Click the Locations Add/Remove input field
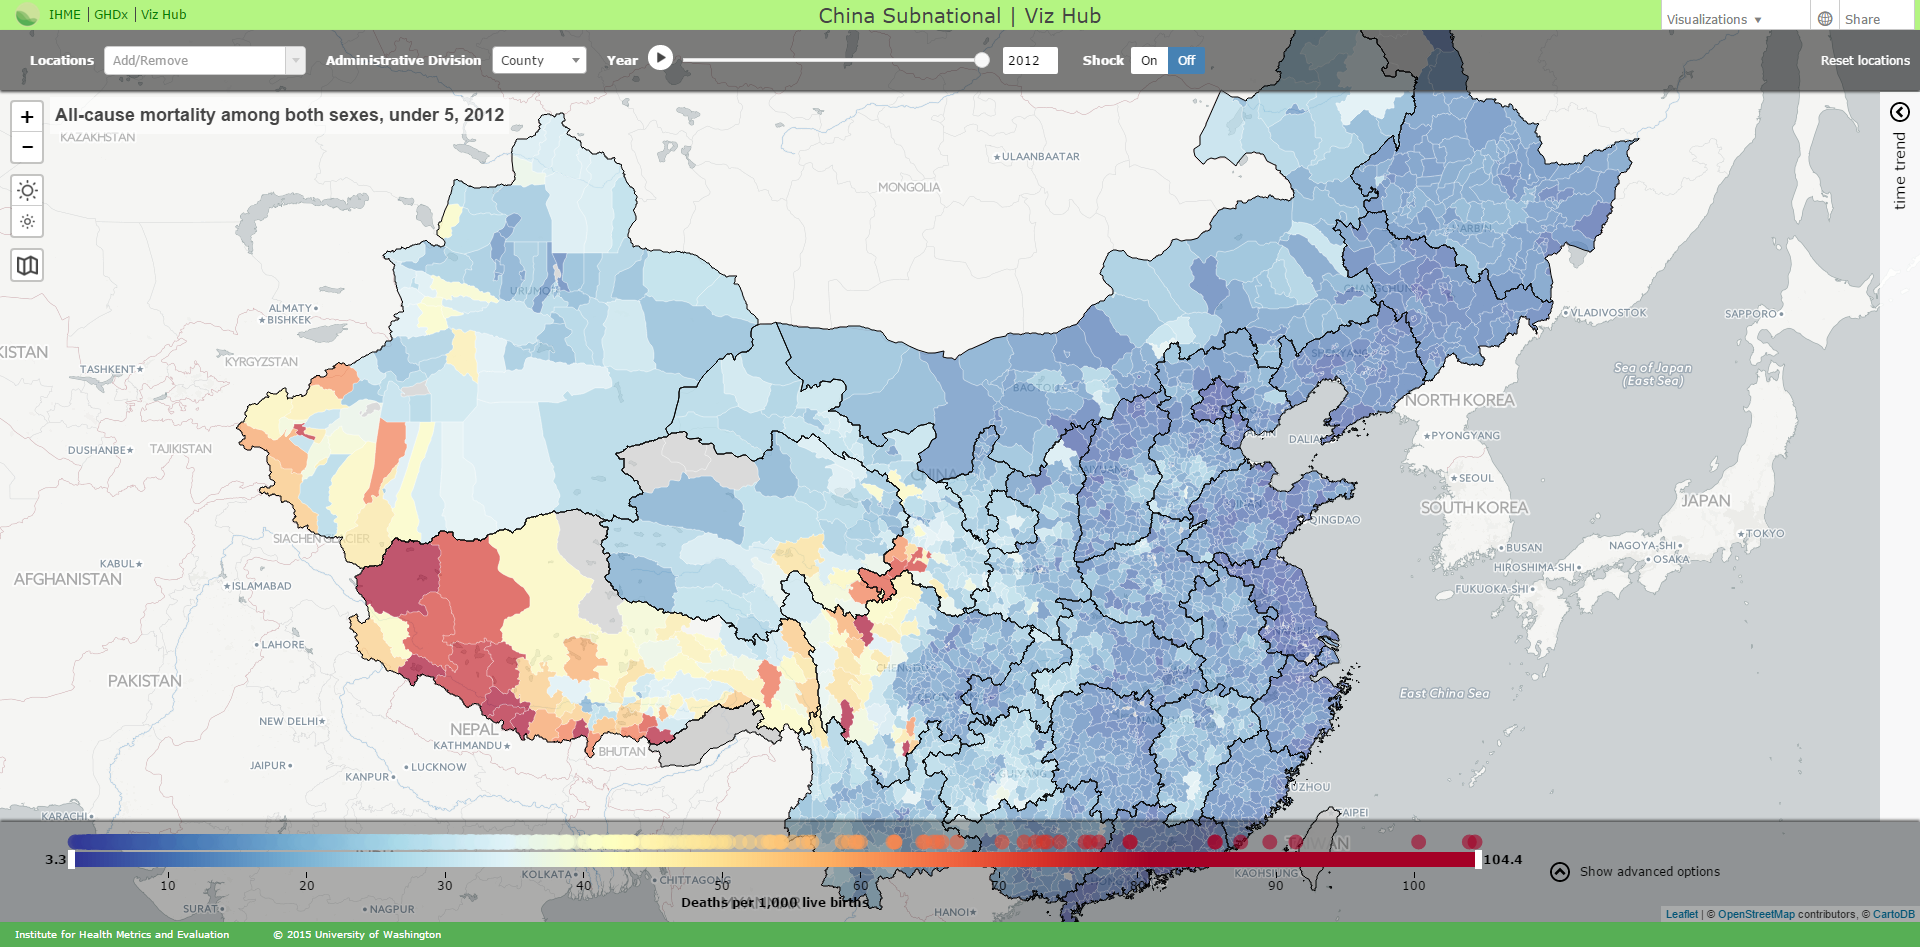 point(195,61)
